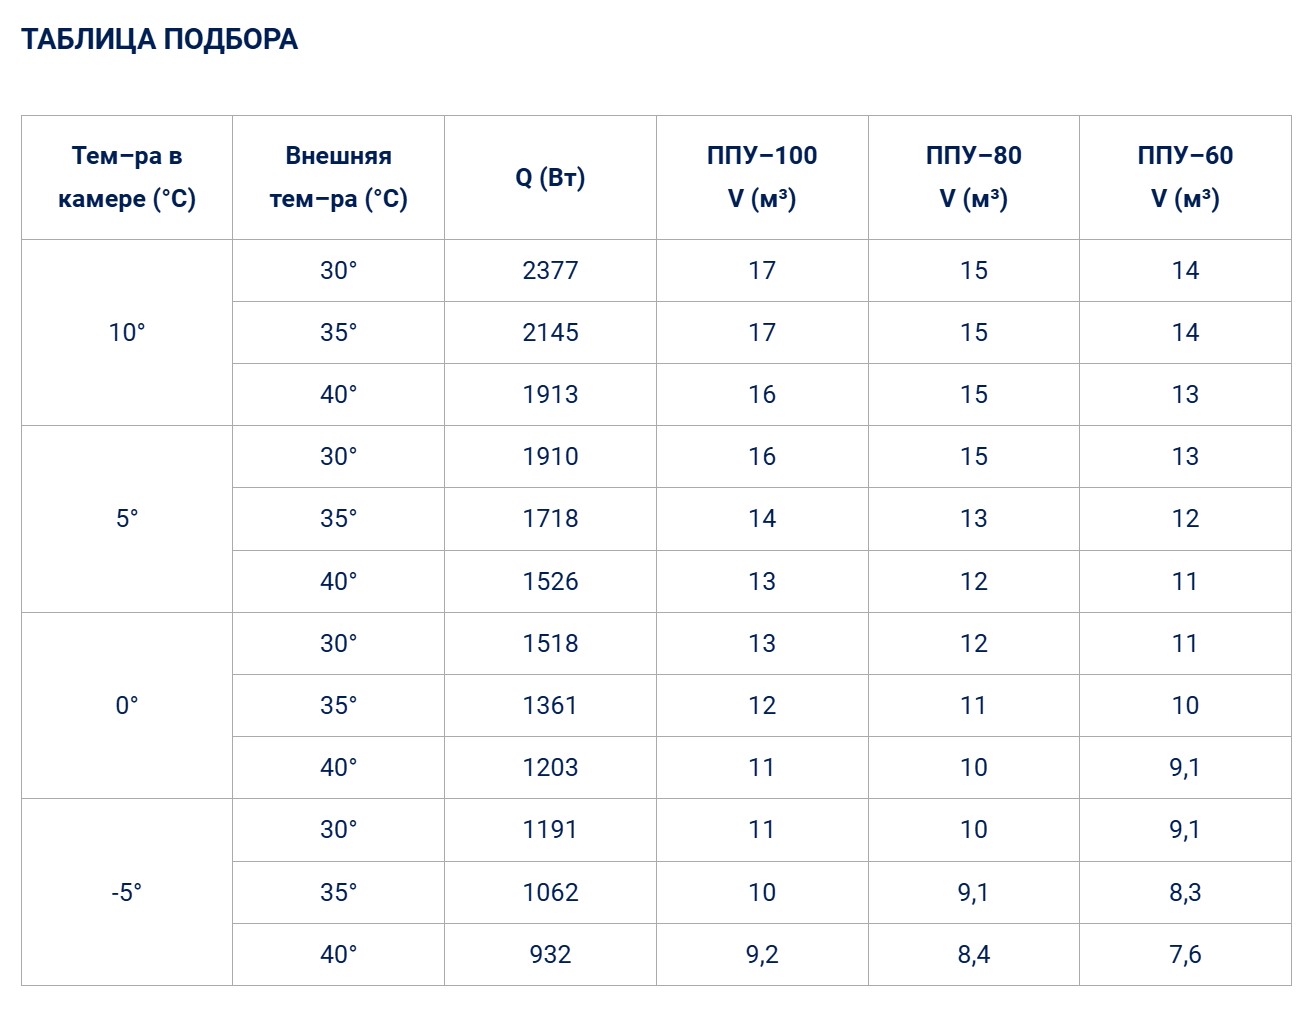This screenshot has height=1009, width=1314.
Task: Select the -5° chamber temperature cell
Action: [127, 892]
